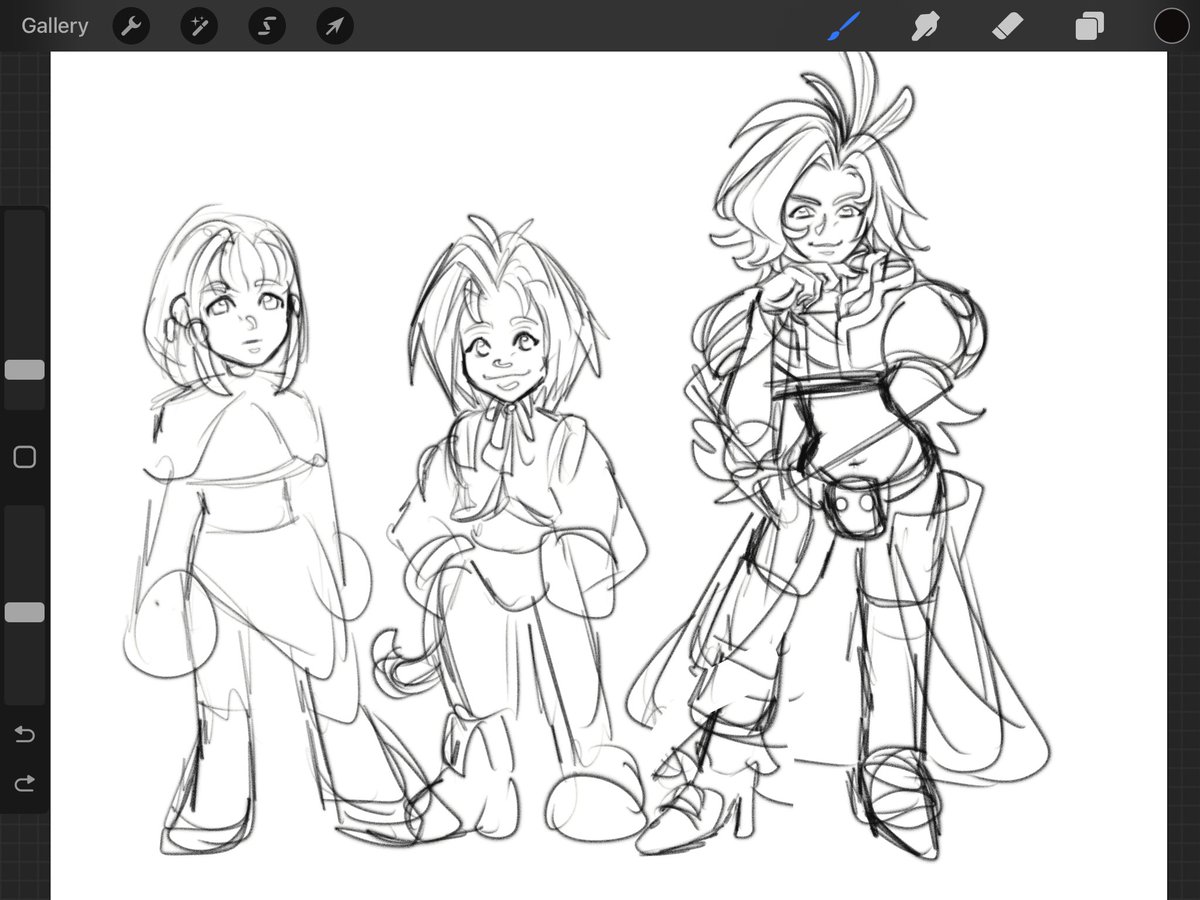Click the brush opacity slider handle

click(x=25, y=613)
